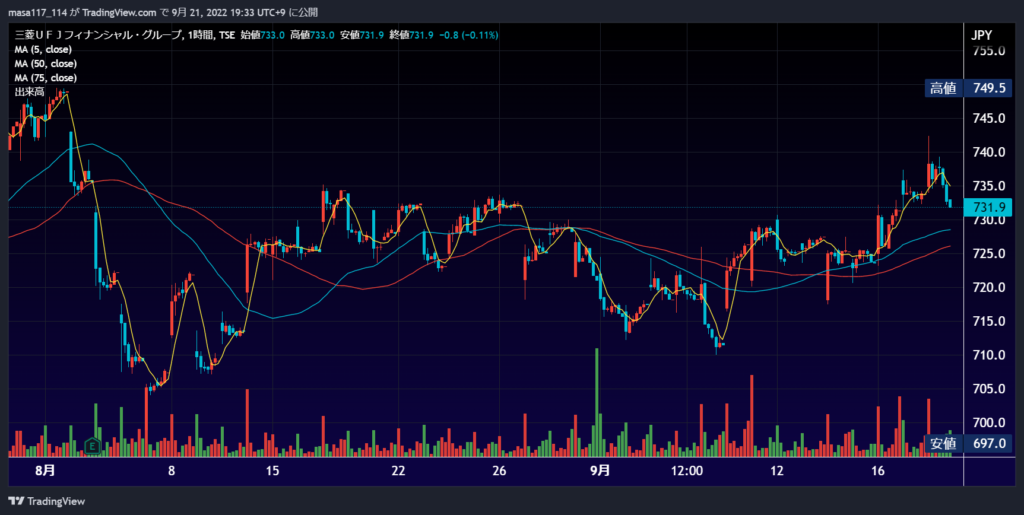Click the '15' date label on time axis
Screen dimensions: 1024x515
pos(272,471)
